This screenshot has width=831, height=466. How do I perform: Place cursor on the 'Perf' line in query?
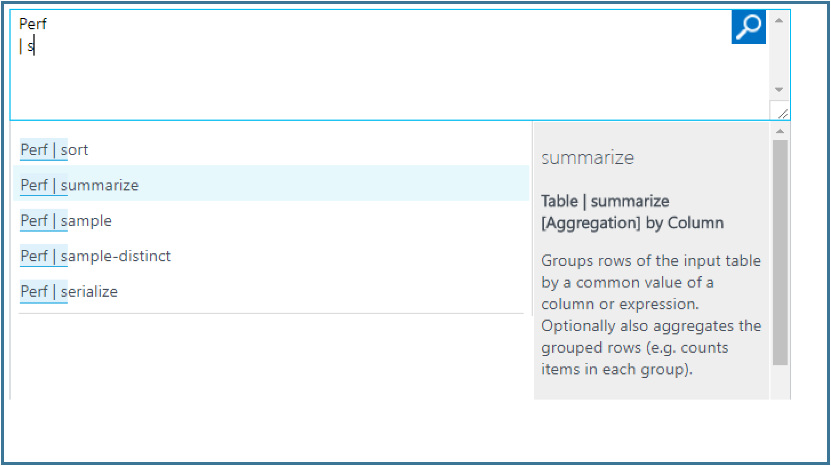point(33,24)
